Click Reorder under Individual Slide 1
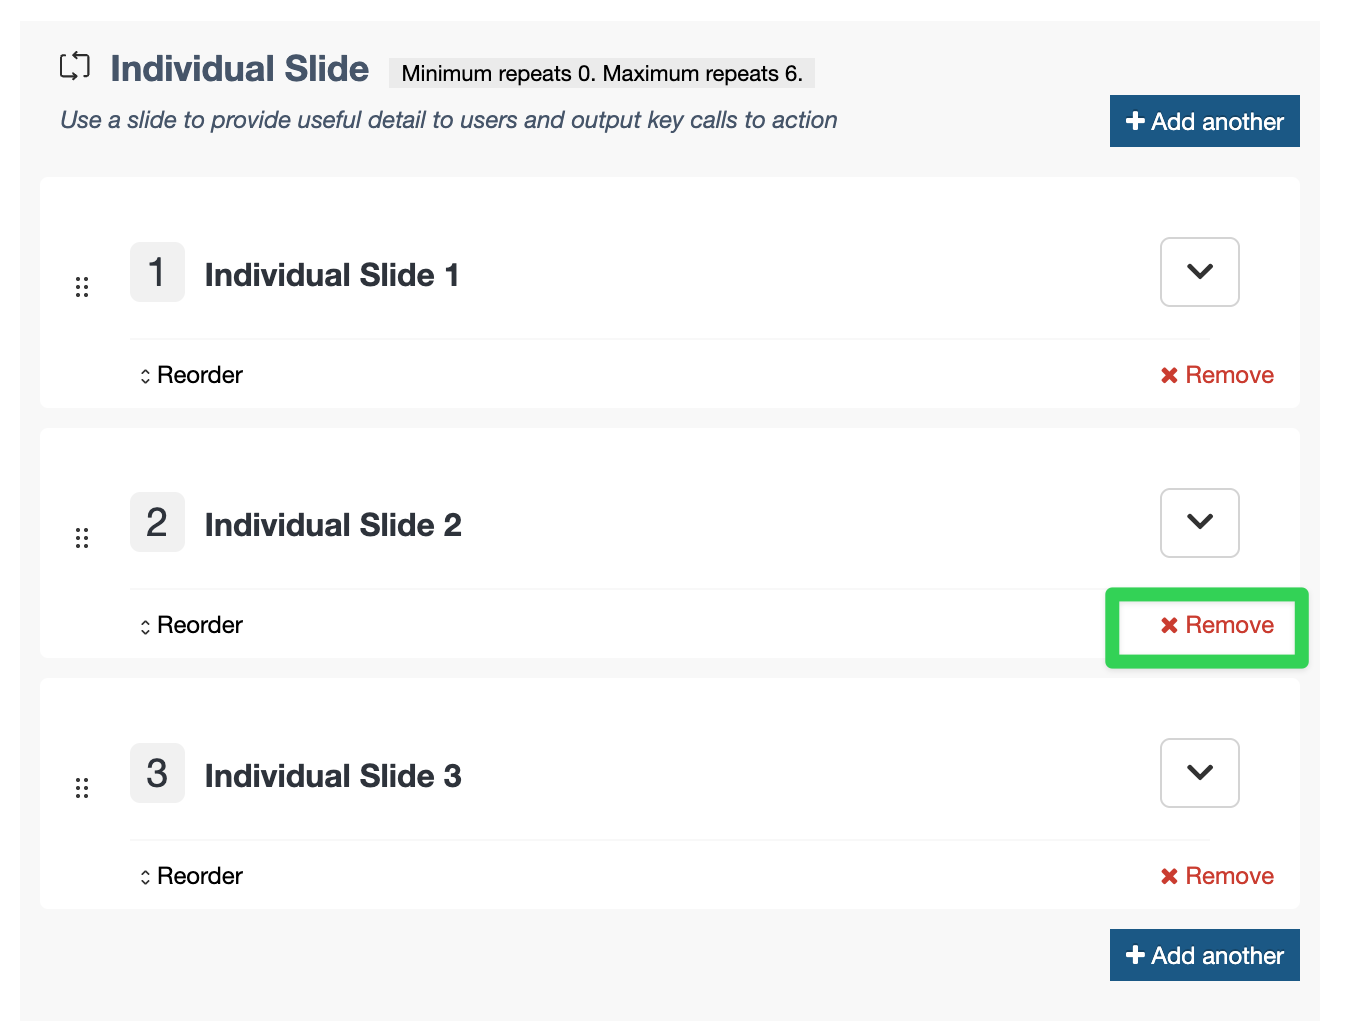Screen dimensions: 1352x1034 click(191, 375)
